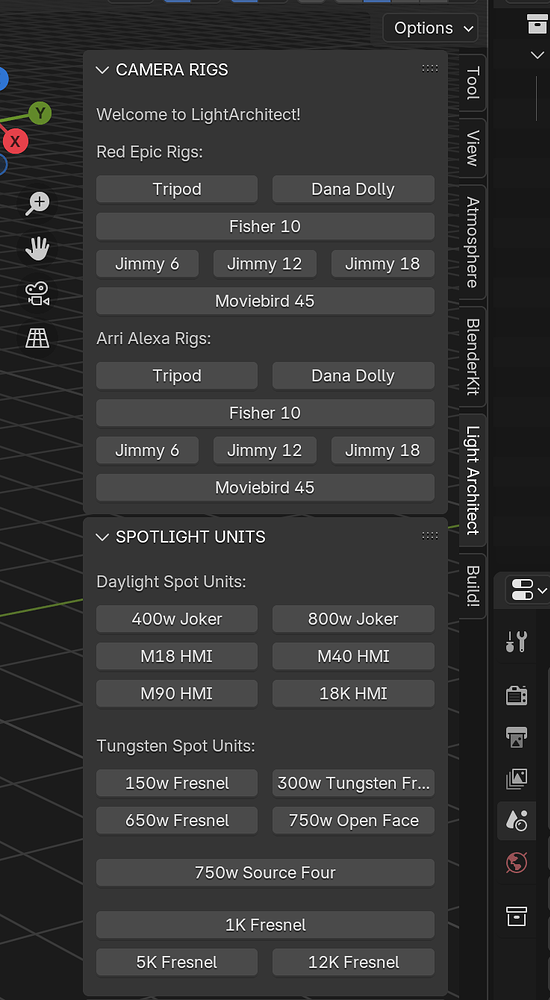Open the Scene properties icon
Viewport: 550px width, 1000px height.
(516, 820)
